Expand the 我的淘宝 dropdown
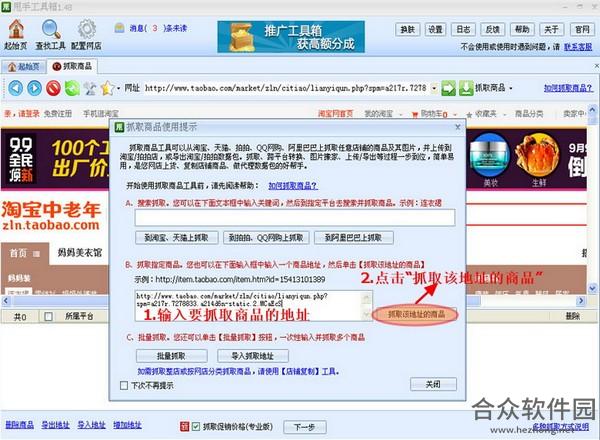Screen dimensions: 600x440 pyautogui.click(x=401, y=114)
